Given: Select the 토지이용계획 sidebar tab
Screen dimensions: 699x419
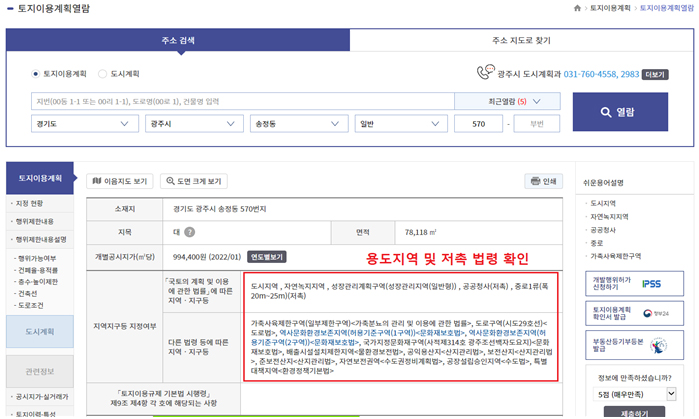Looking at the screenshot, I should (x=40, y=178).
